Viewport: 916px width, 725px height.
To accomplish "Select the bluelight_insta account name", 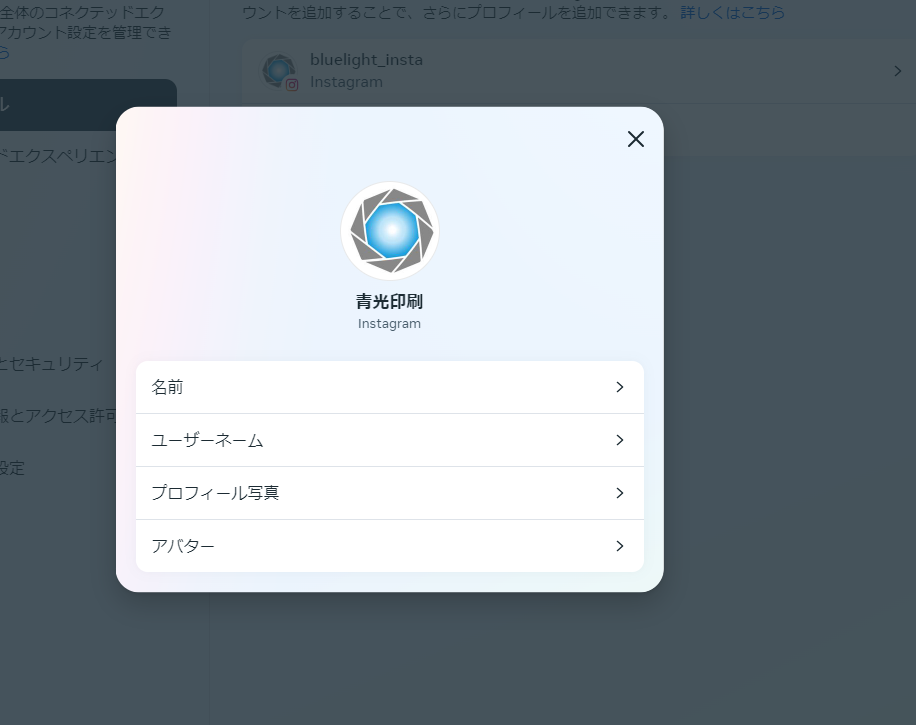I will 366,60.
